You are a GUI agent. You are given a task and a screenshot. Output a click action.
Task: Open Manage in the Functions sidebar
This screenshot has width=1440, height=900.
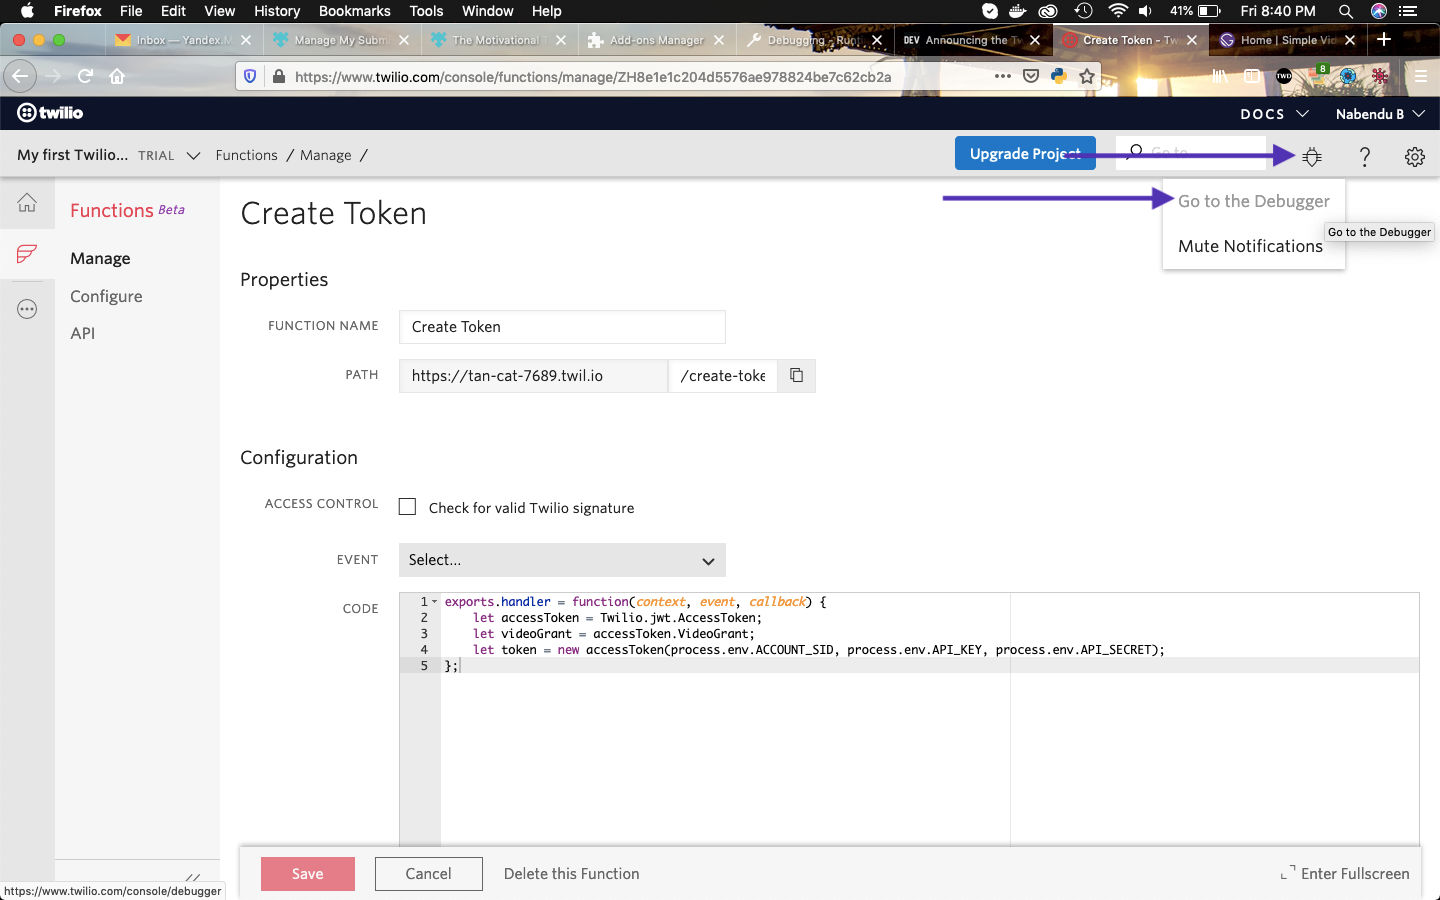pos(100,258)
